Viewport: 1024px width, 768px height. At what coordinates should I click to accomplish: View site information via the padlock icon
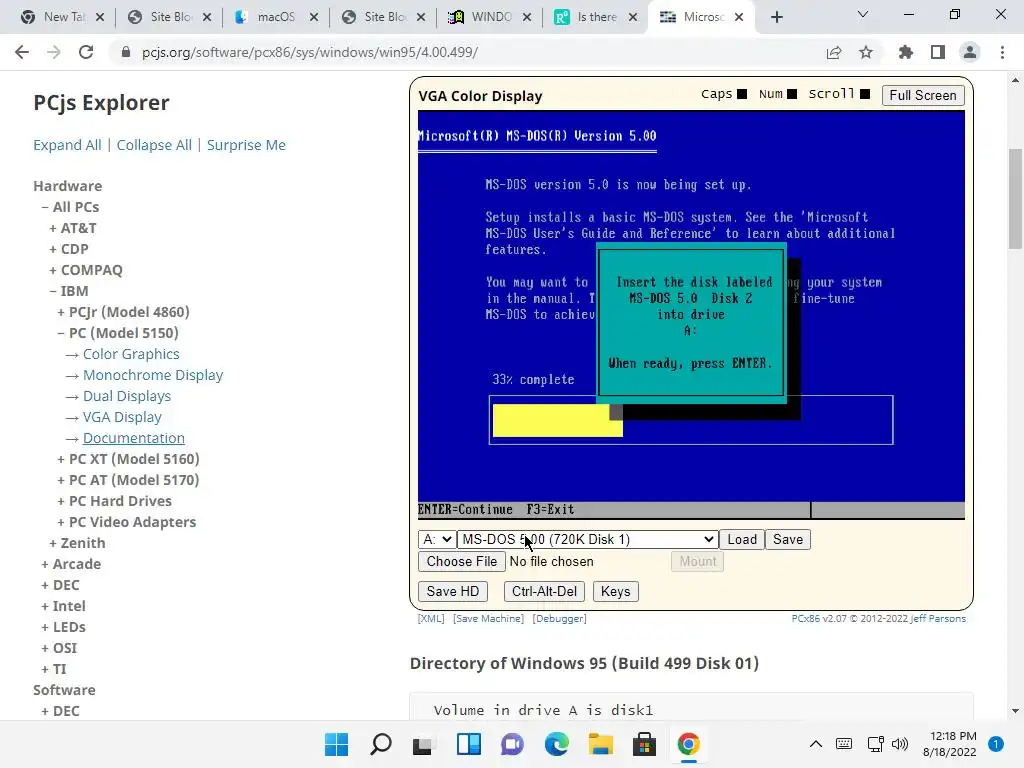125,52
